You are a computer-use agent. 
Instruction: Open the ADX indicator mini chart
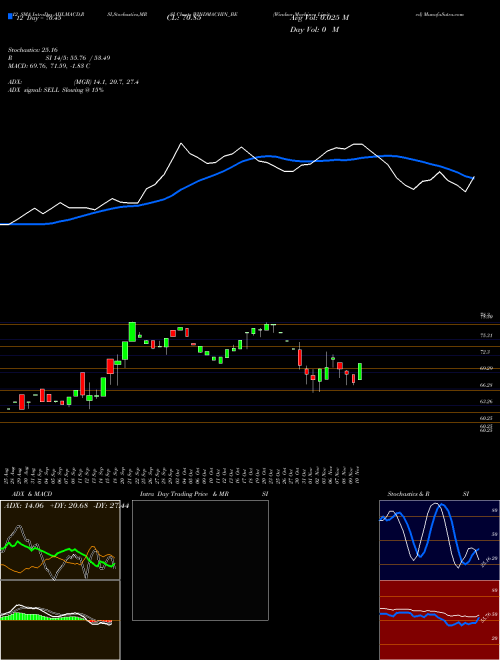tap(60, 540)
